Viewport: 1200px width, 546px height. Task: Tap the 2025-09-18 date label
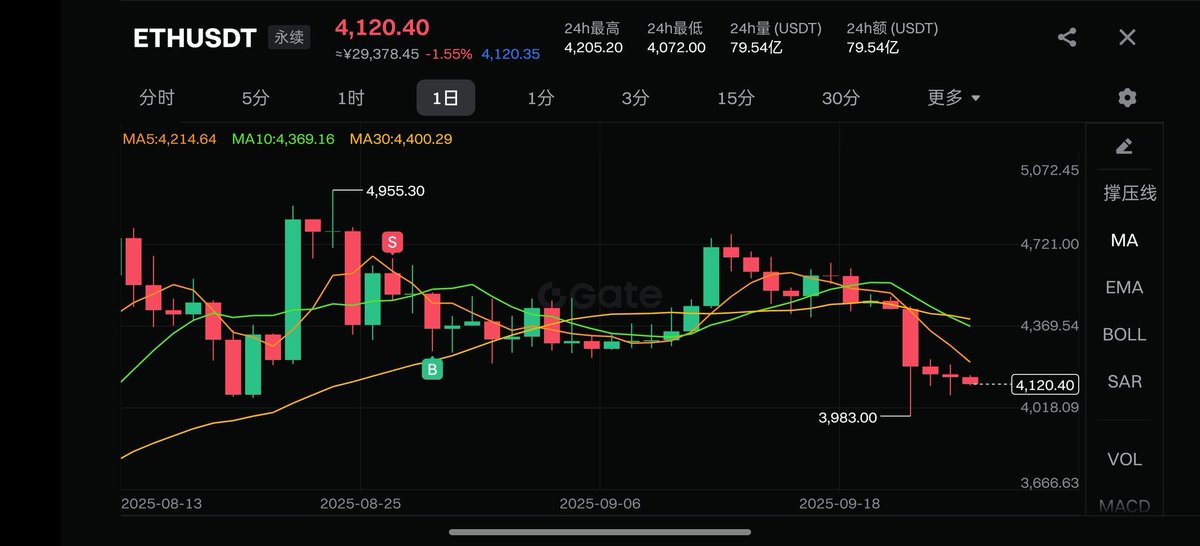coord(840,504)
